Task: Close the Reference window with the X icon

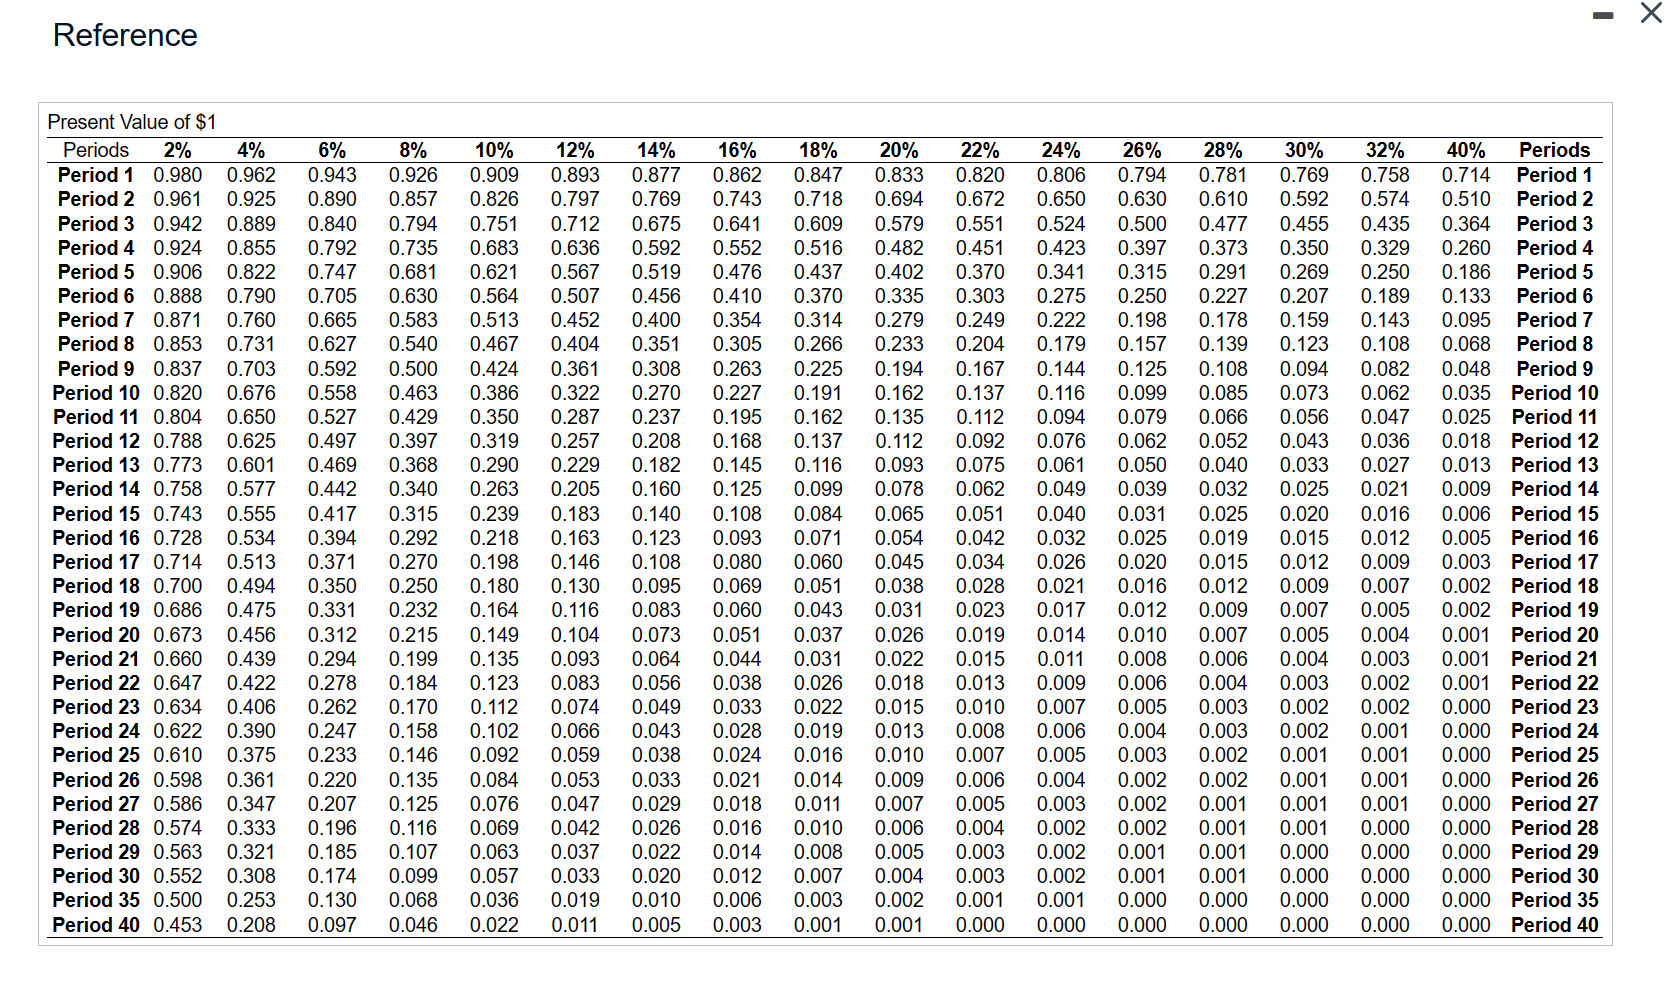Action: 1650,13
